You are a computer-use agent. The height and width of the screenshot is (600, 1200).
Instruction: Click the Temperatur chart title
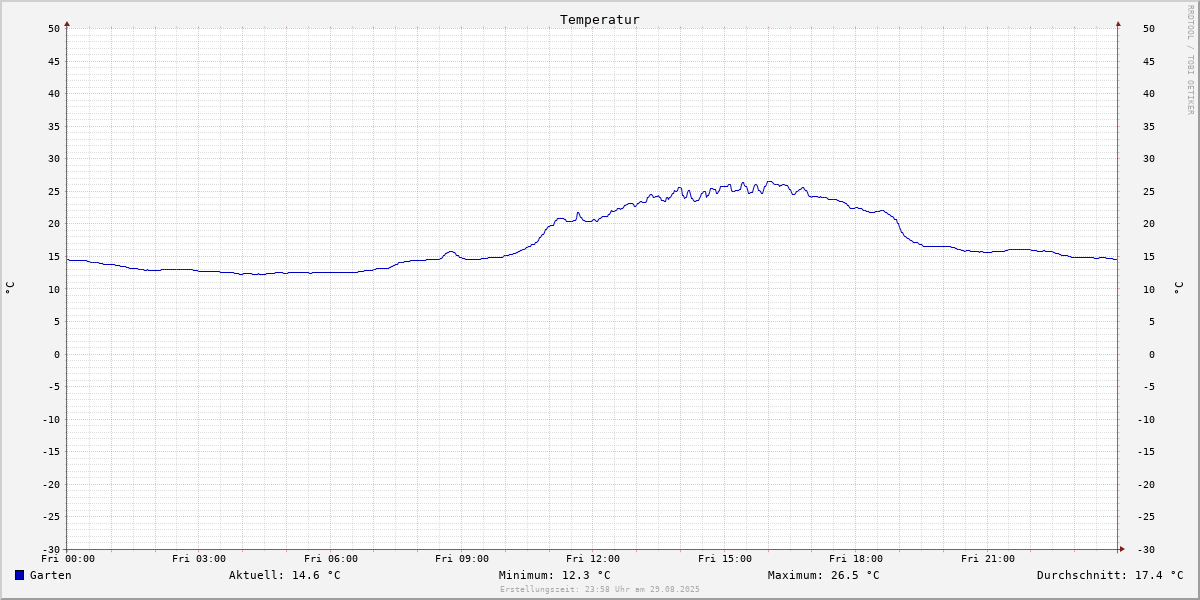click(x=600, y=19)
